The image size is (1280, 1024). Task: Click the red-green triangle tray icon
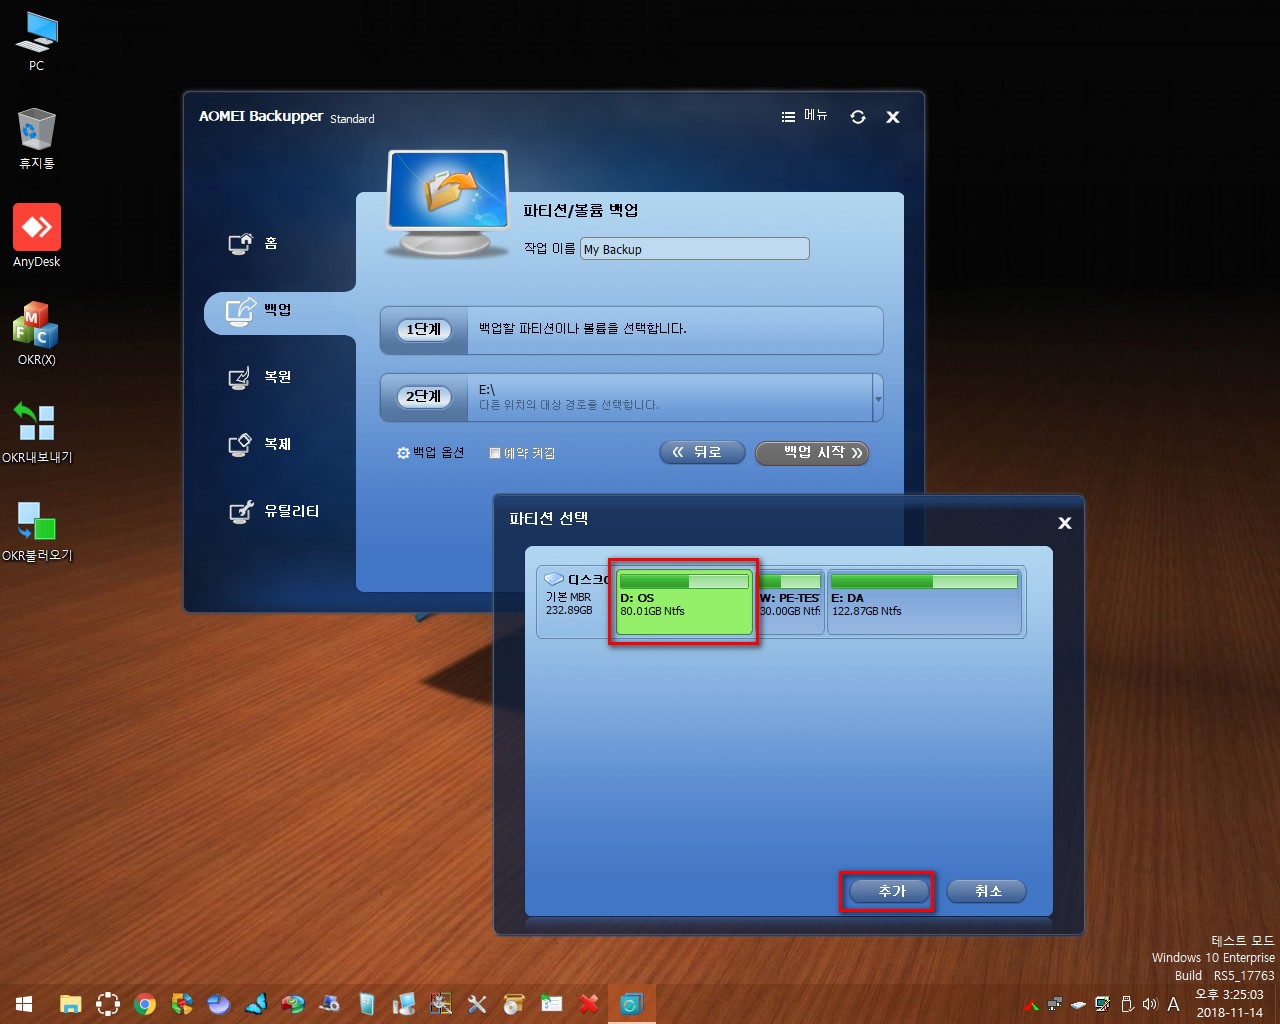[1032, 1004]
